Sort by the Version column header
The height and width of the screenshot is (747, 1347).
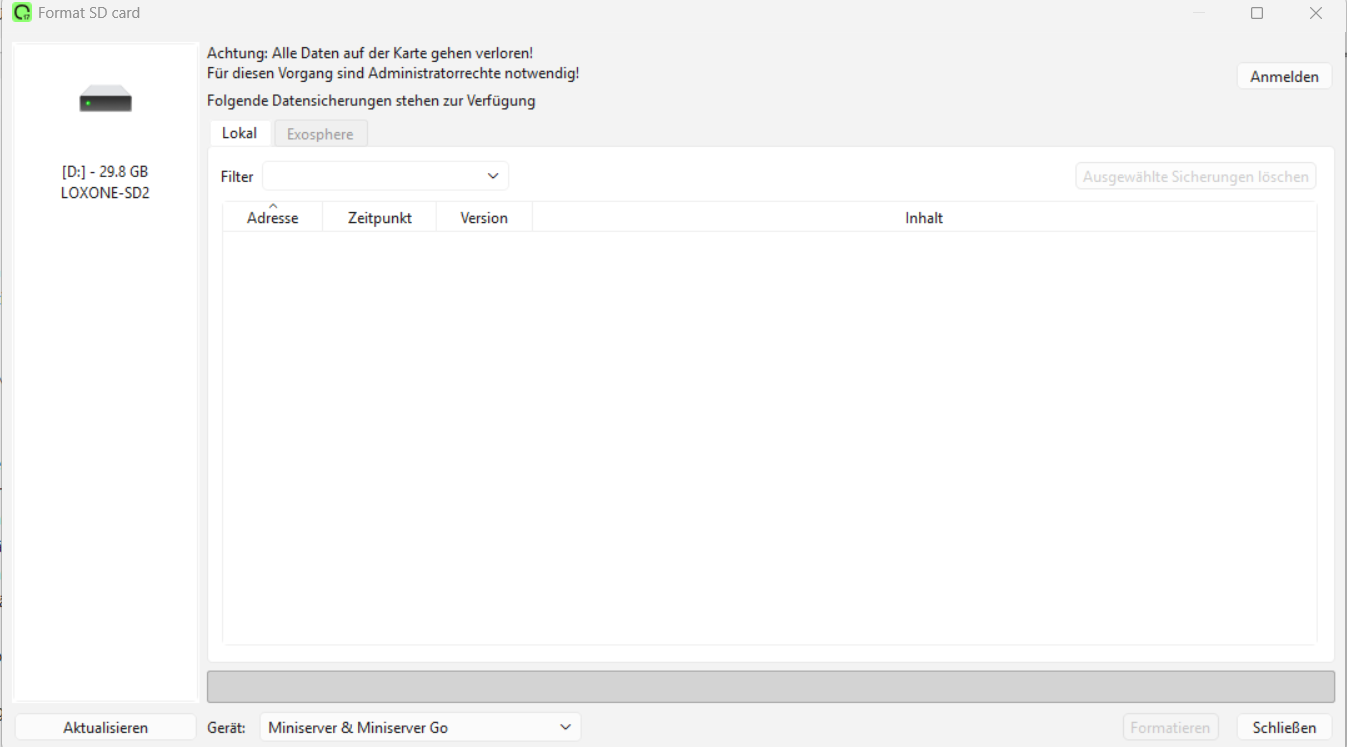tap(484, 217)
